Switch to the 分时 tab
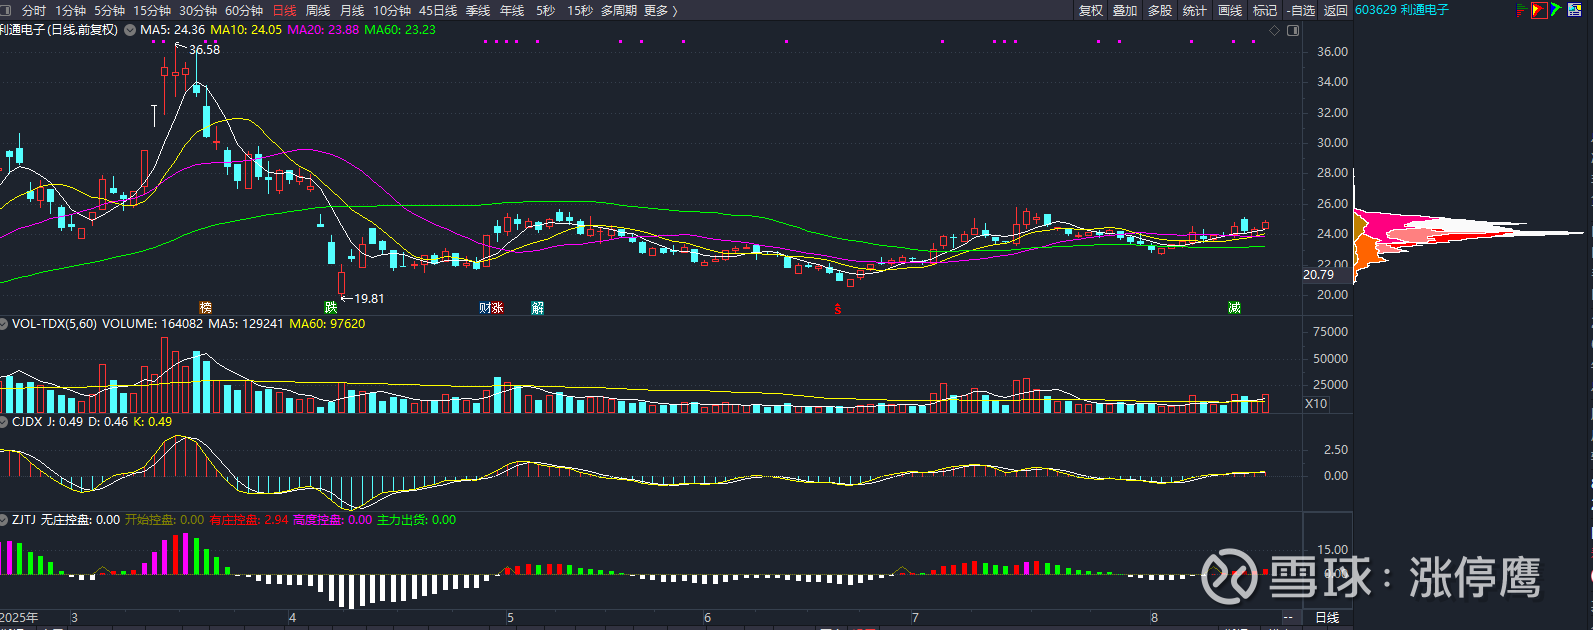 [x=33, y=10]
